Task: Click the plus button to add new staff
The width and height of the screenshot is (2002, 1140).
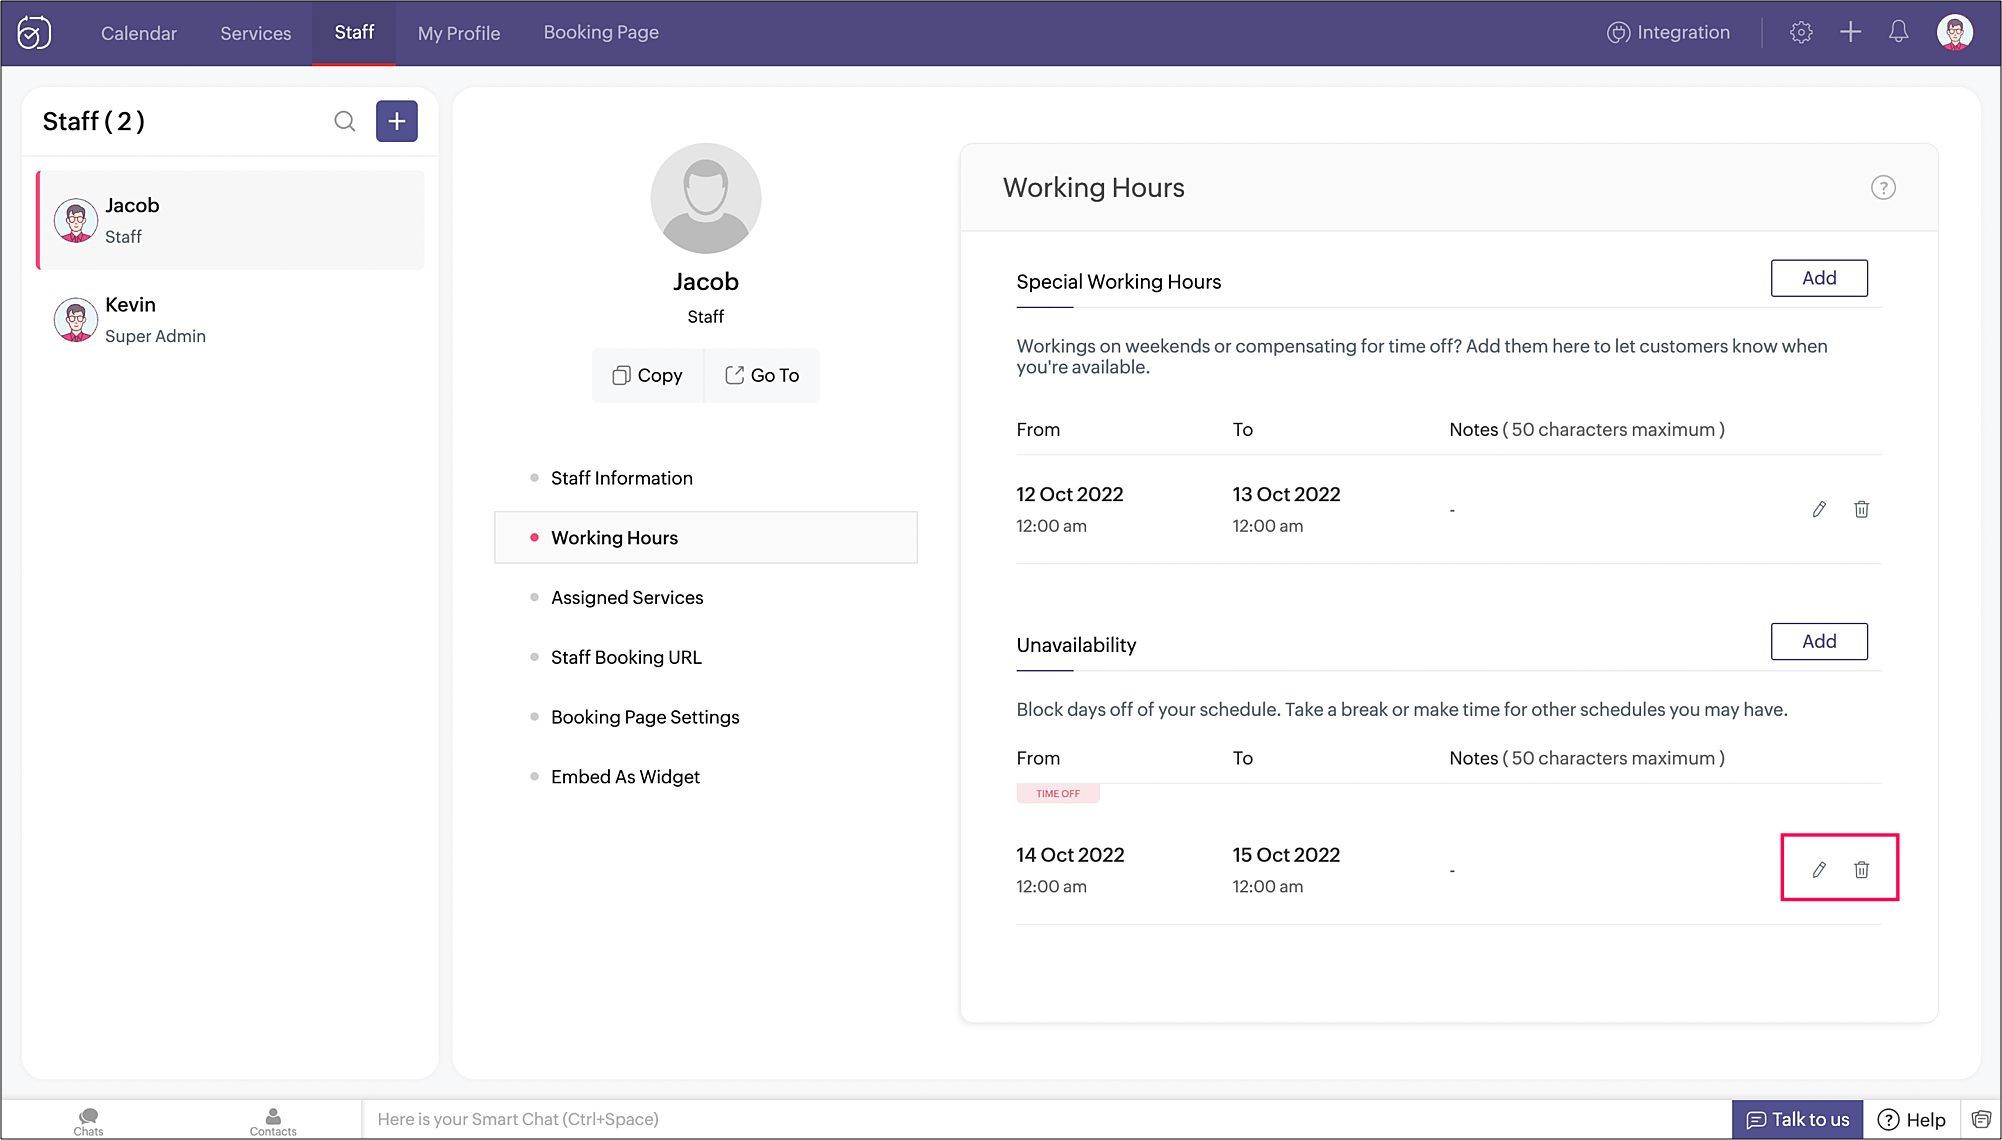Action: click(x=397, y=121)
